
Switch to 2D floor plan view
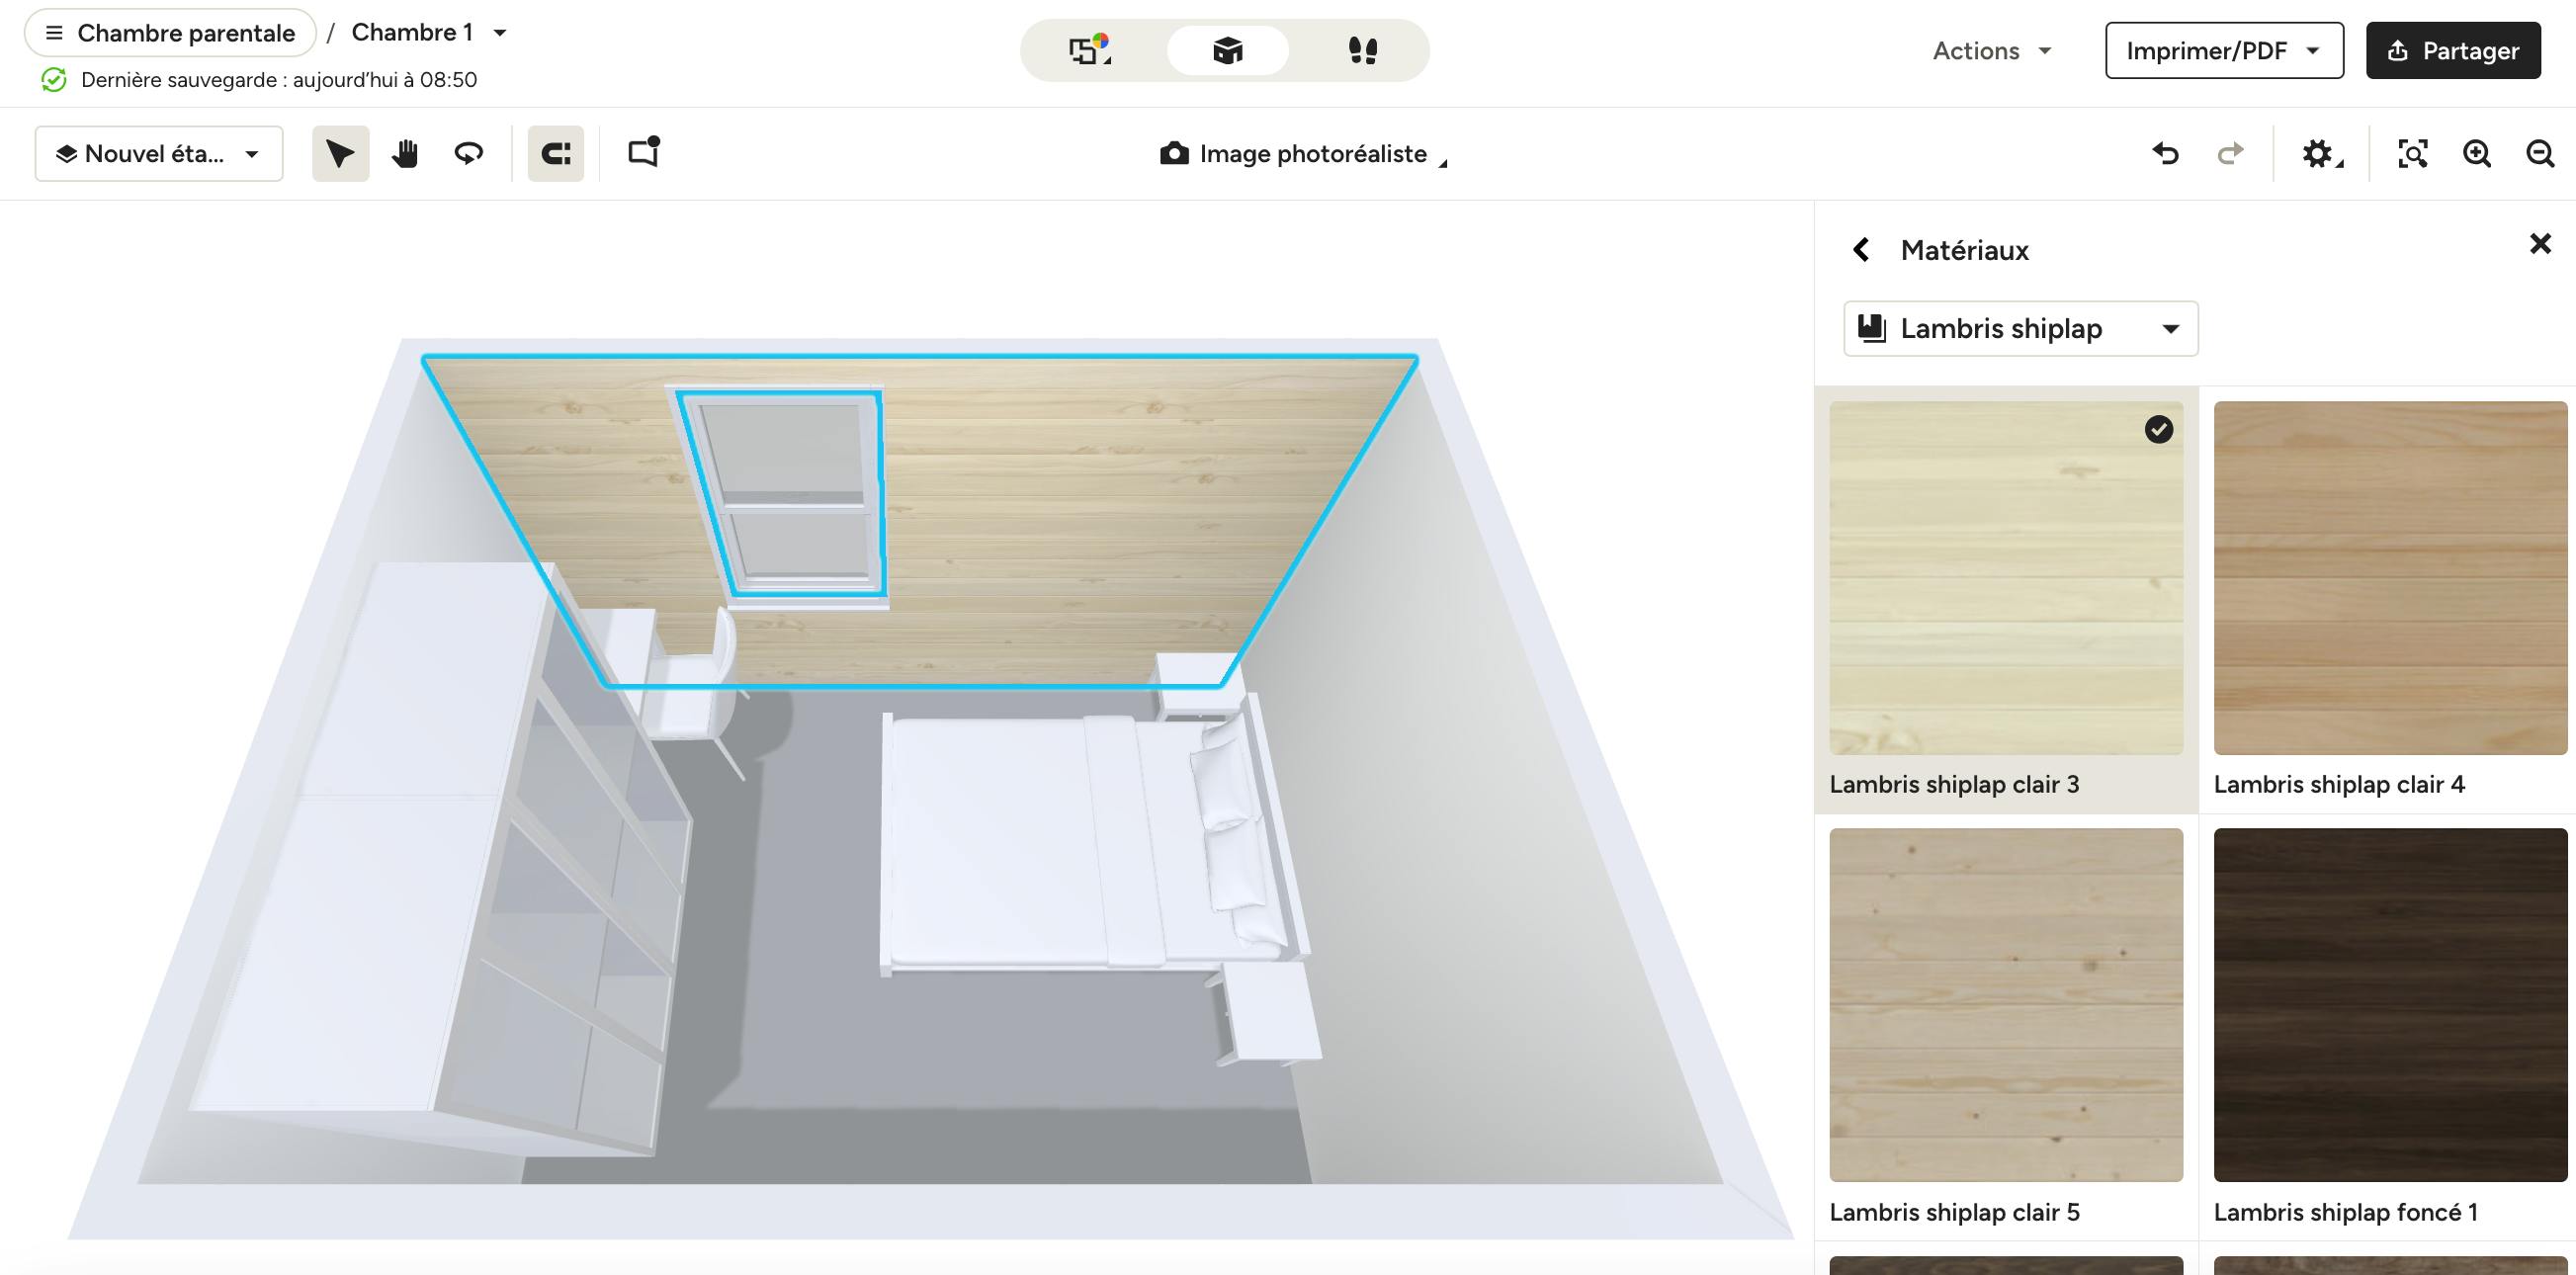tap(1090, 50)
